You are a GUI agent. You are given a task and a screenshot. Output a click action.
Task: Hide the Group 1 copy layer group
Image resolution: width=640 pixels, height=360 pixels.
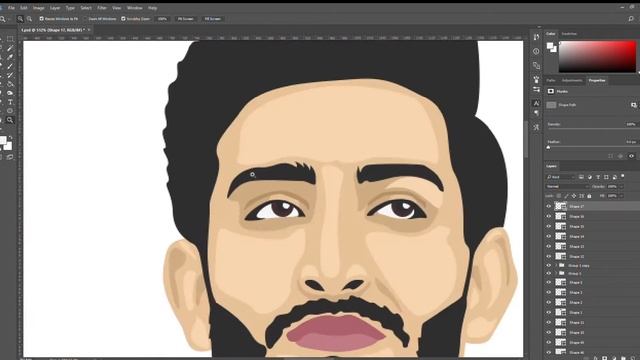pyautogui.click(x=549, y=266)
